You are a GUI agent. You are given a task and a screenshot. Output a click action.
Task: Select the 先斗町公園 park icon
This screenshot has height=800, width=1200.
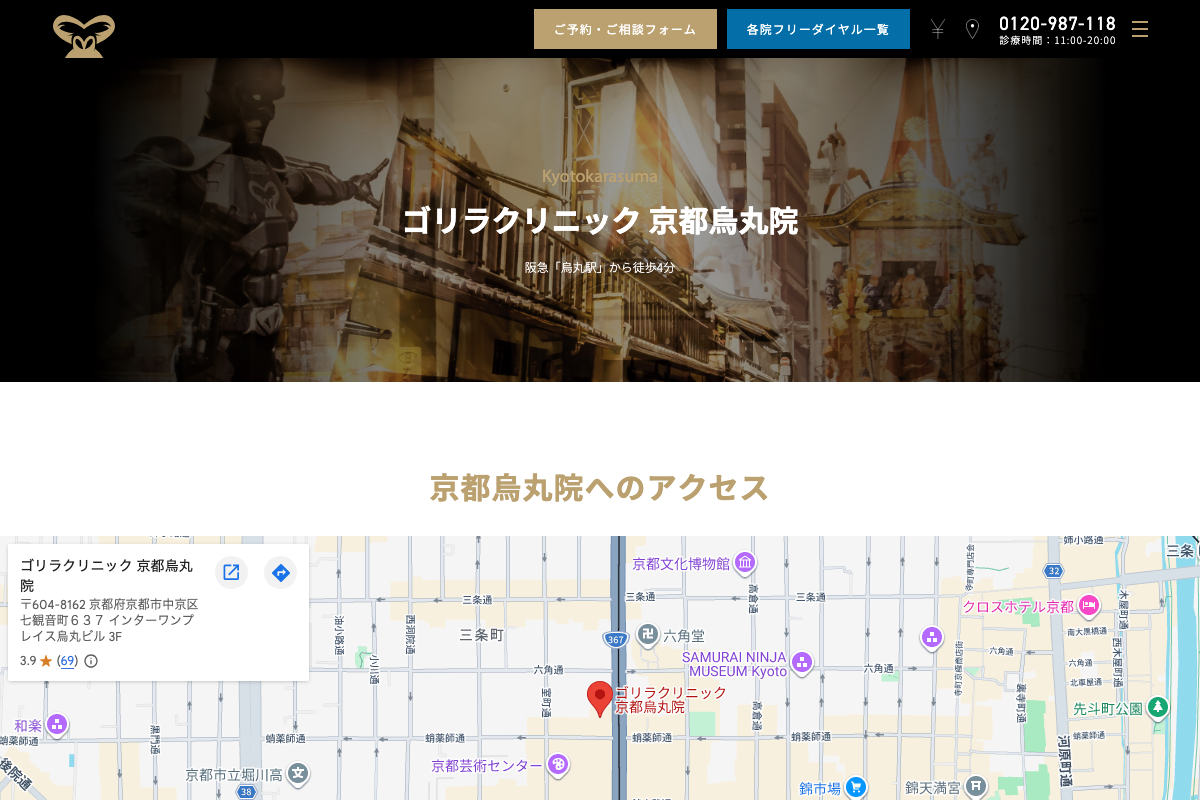tap(1158, 706)
